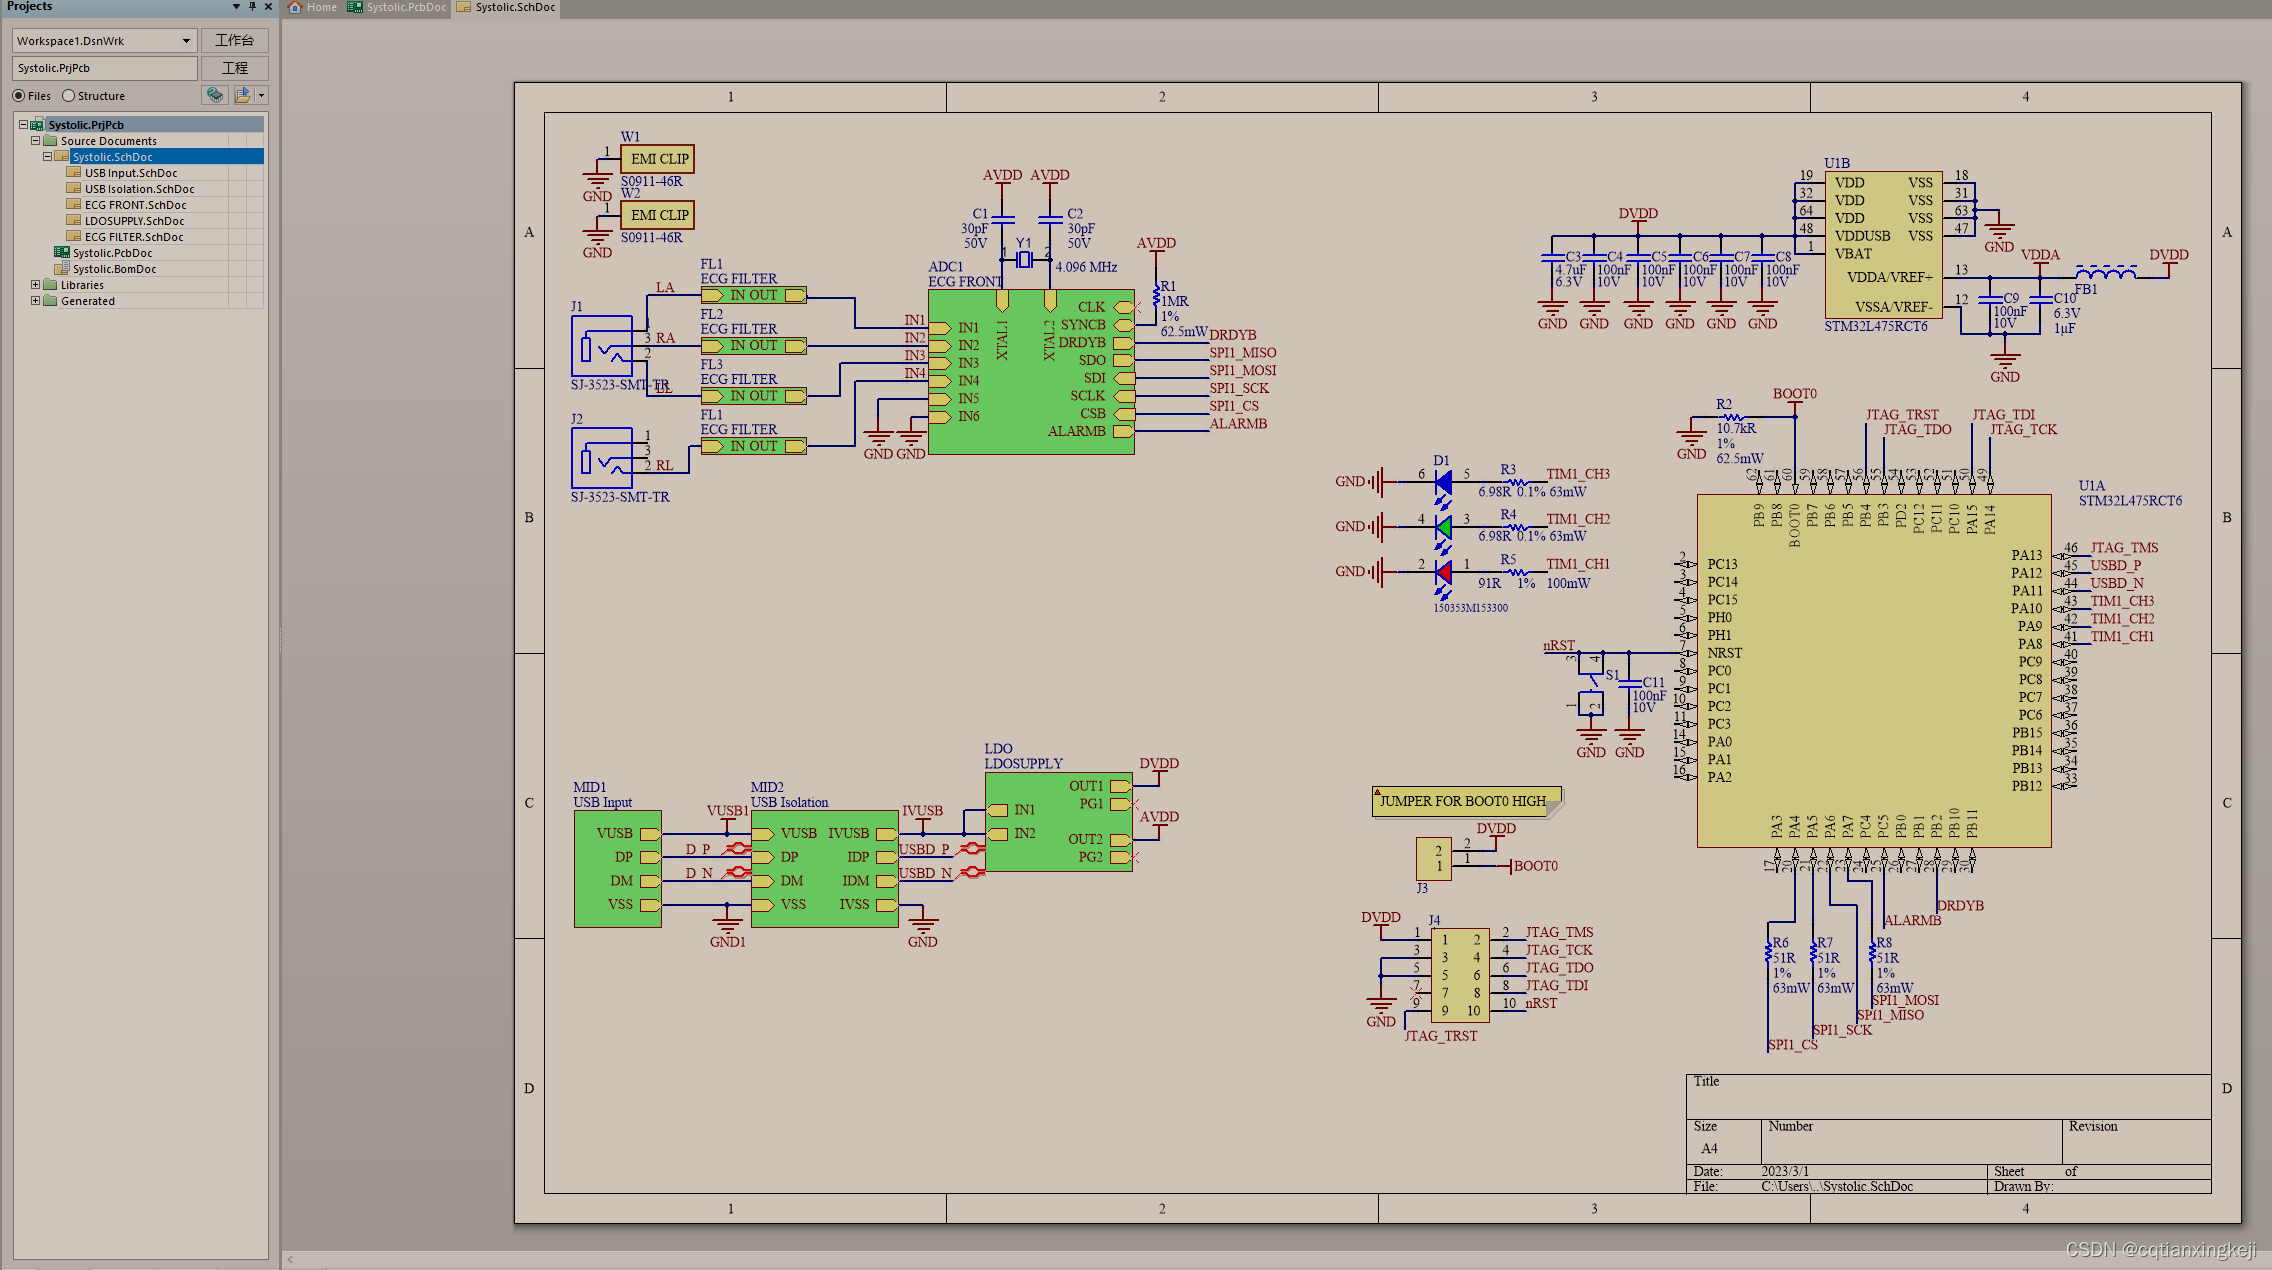Click the horizontal scrollbar left arrow
The width and height of the screenshot is (2272, 1270).
point(291,1259)
